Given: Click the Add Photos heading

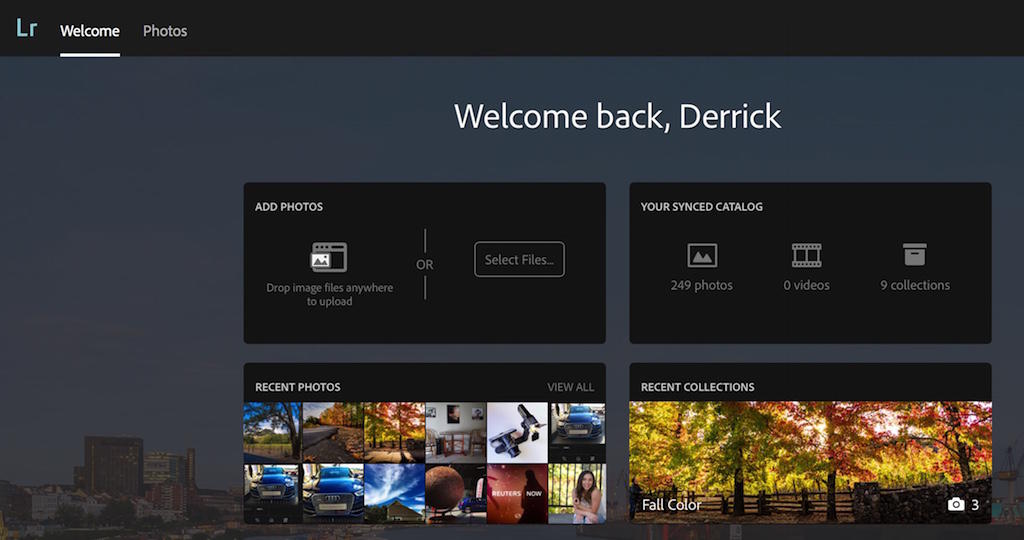Looking at the screenshot, I should pyautogui.click(x=289, y=207).
